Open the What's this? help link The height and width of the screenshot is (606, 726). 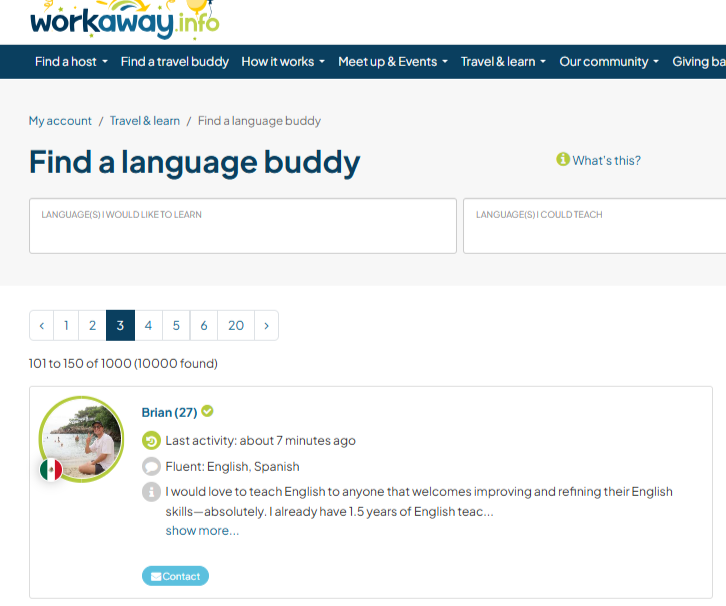click(606, 160)
